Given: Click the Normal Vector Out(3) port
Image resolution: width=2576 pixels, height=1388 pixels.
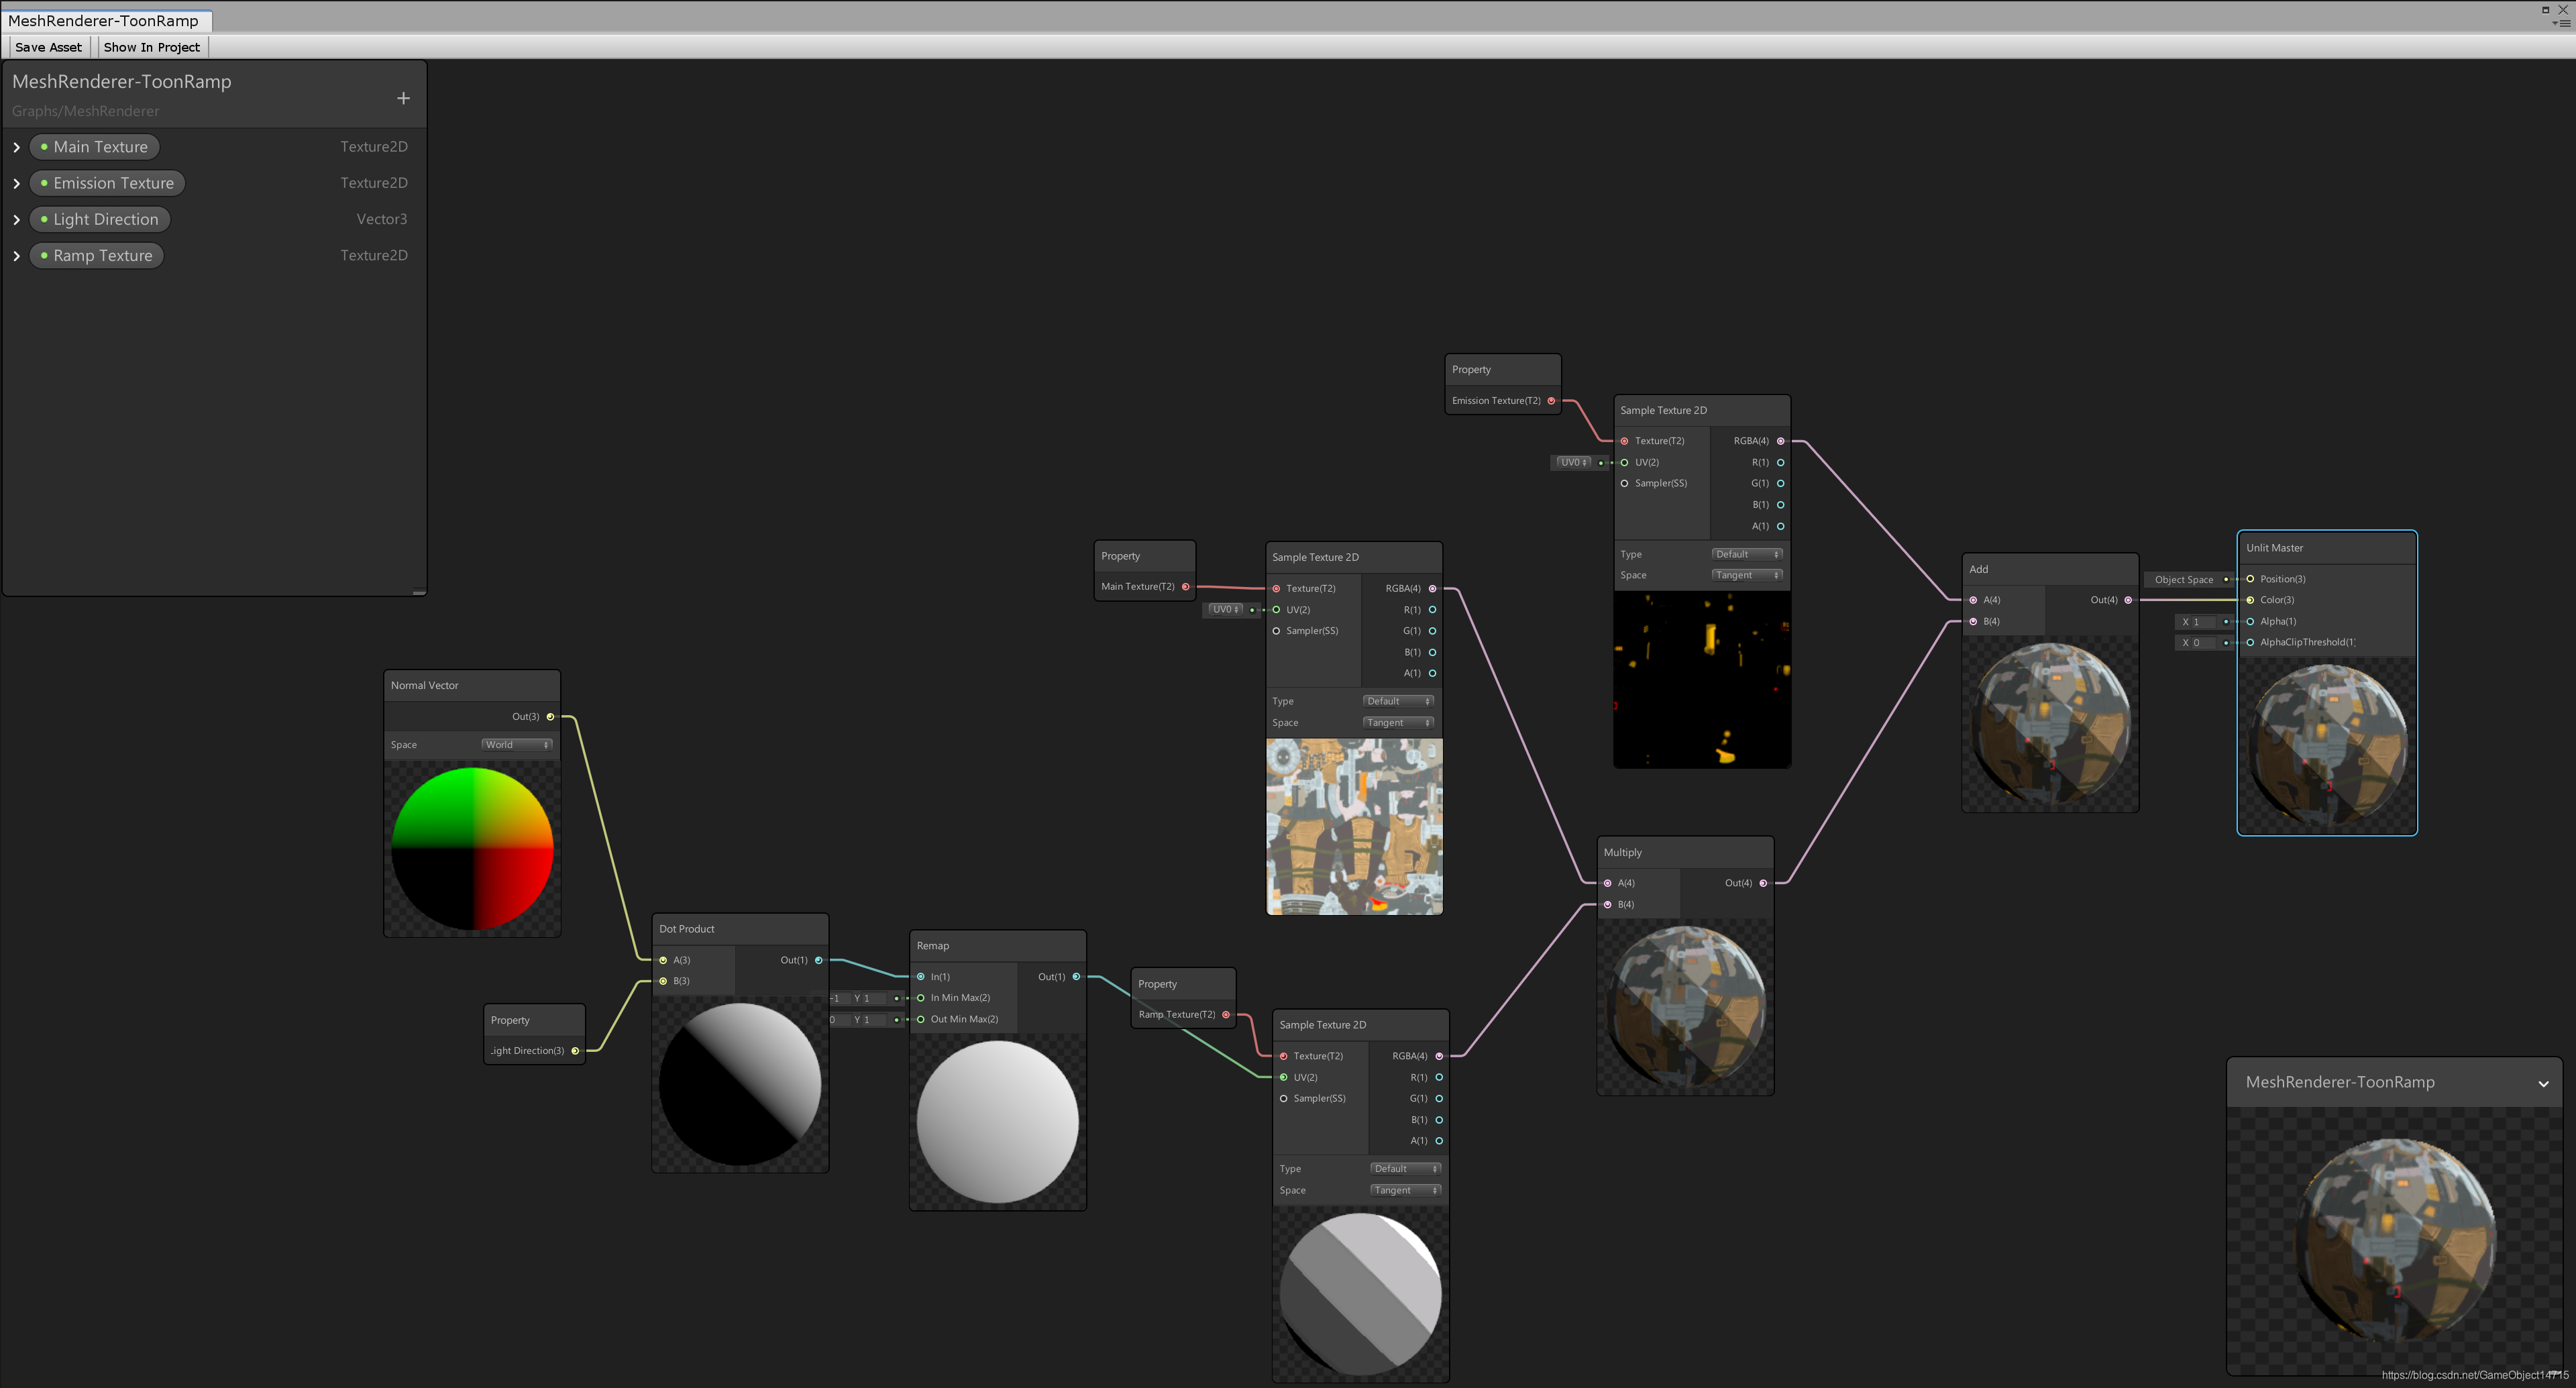Looking at the screenshot, I should pyautogui.click(x=550, y=717).
